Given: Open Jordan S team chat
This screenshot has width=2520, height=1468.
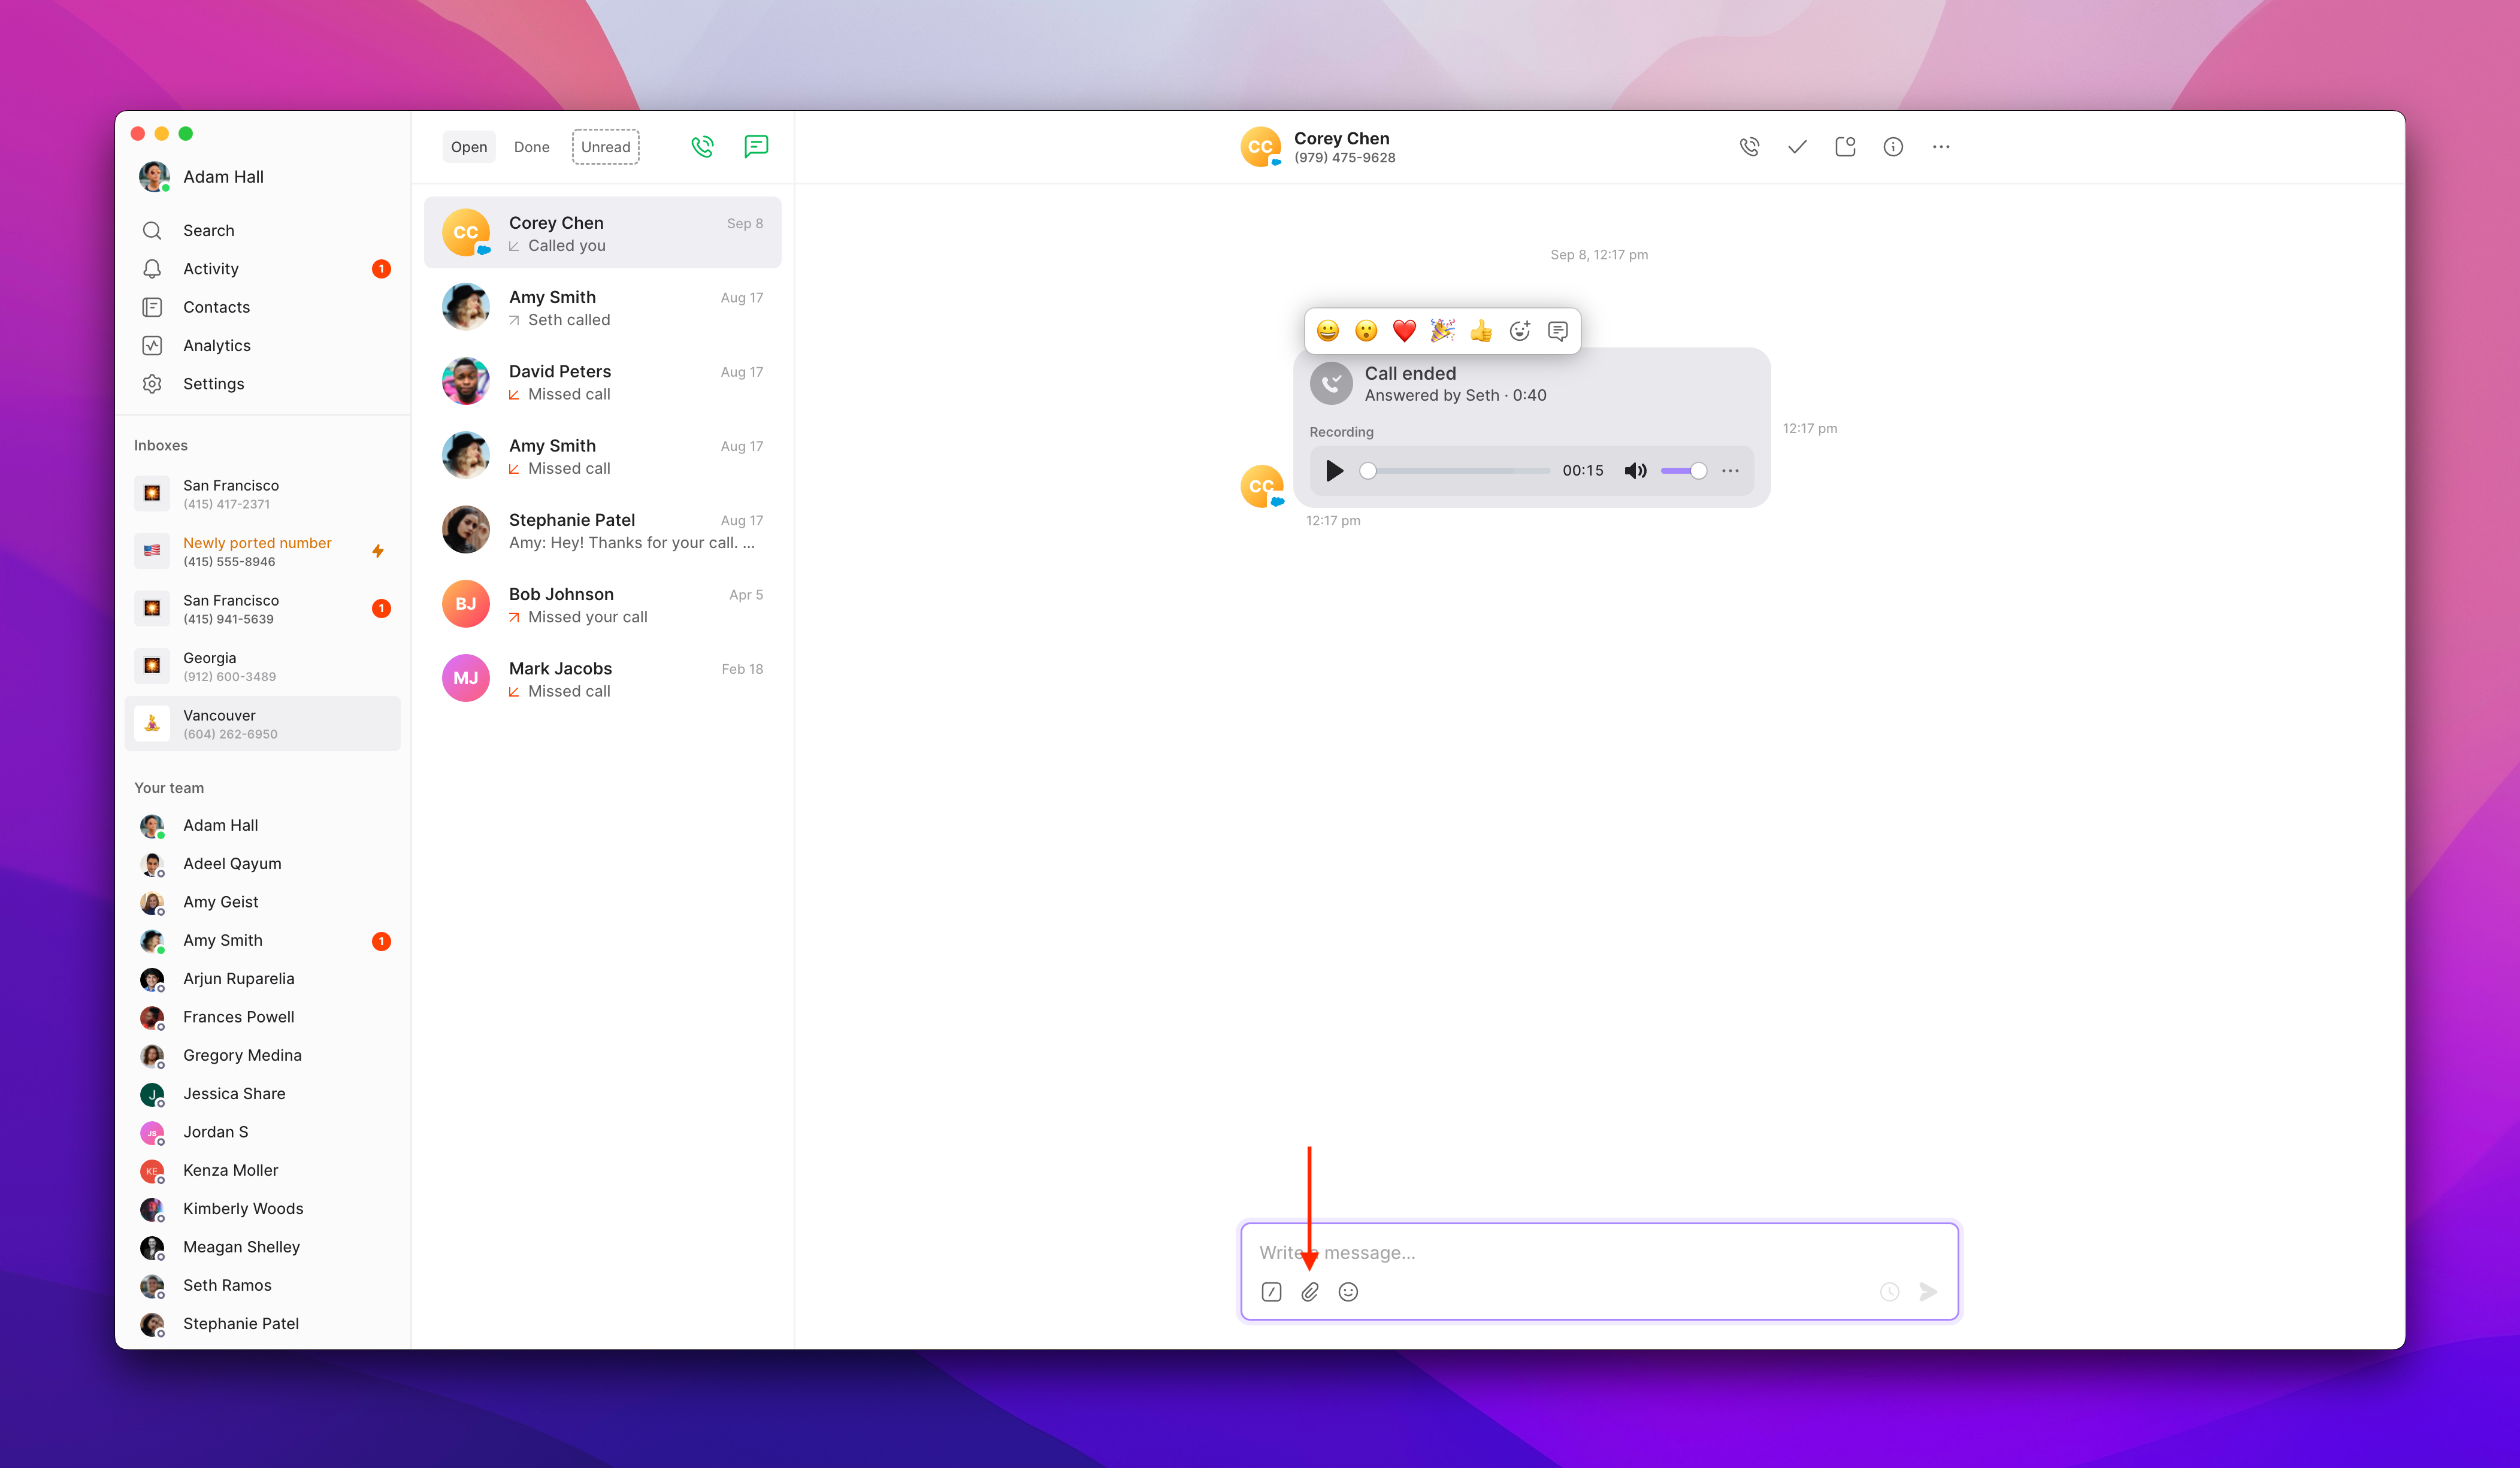Looking at the screenshot, I should (x=263, y=1132).
